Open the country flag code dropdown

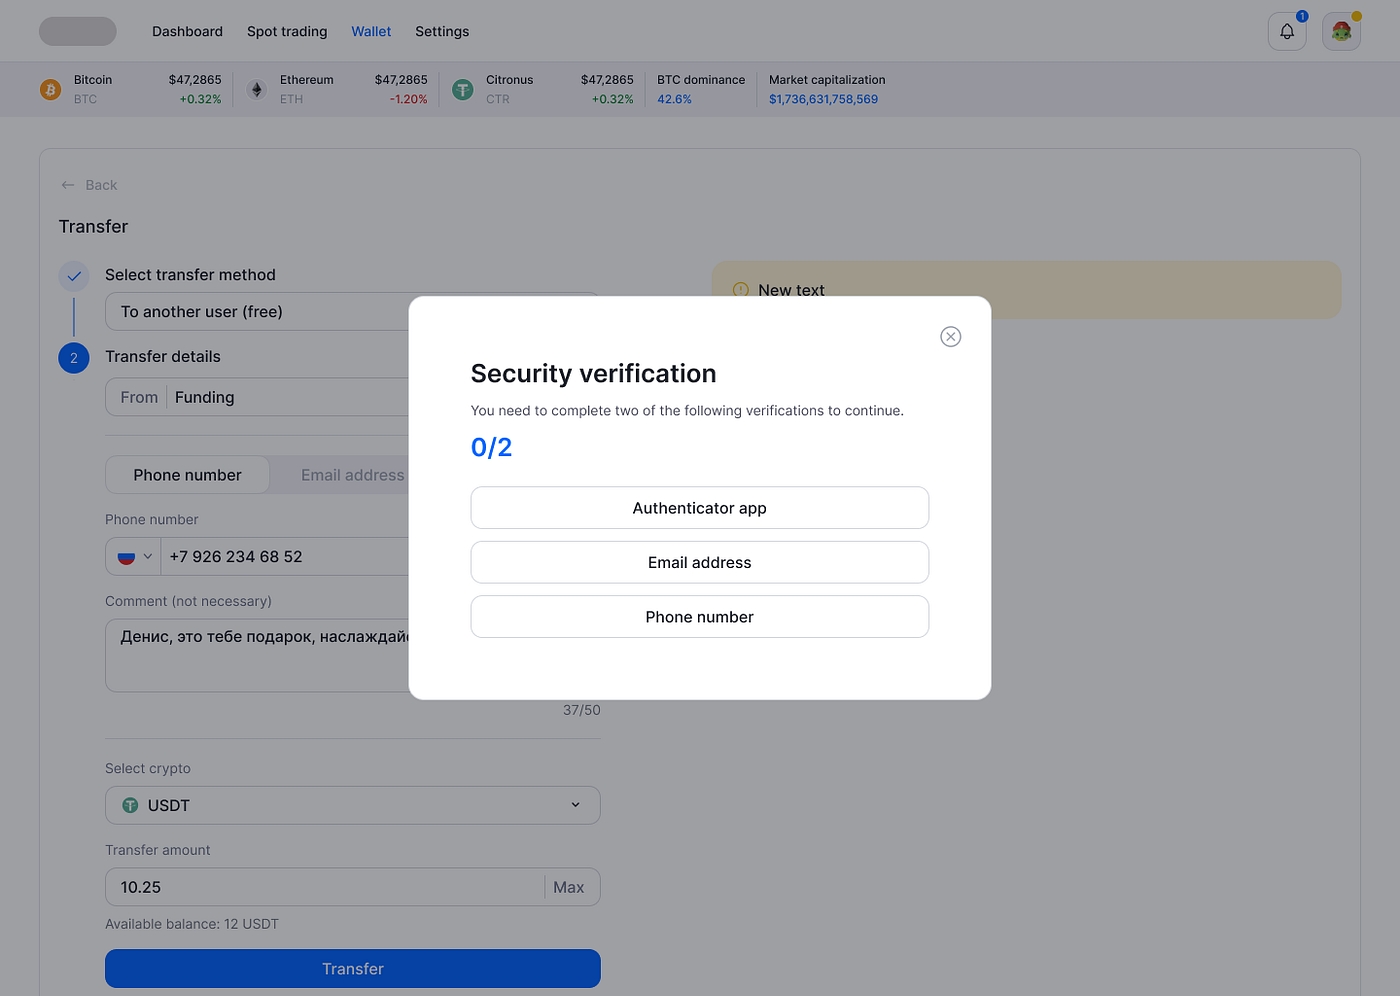[134, 557]
